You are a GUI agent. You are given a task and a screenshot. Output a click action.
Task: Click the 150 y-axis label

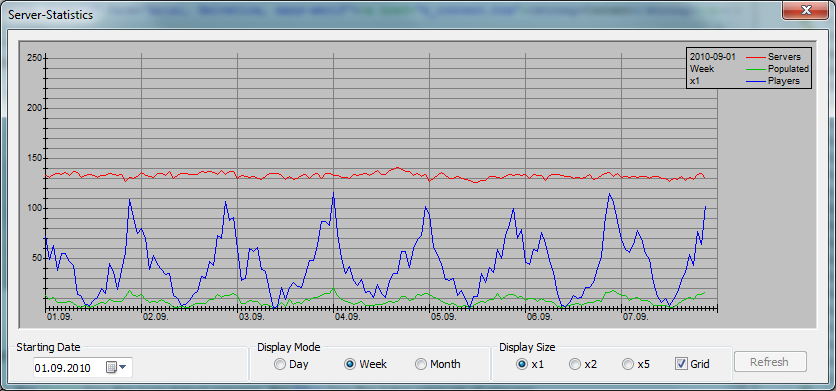(34, 158)
